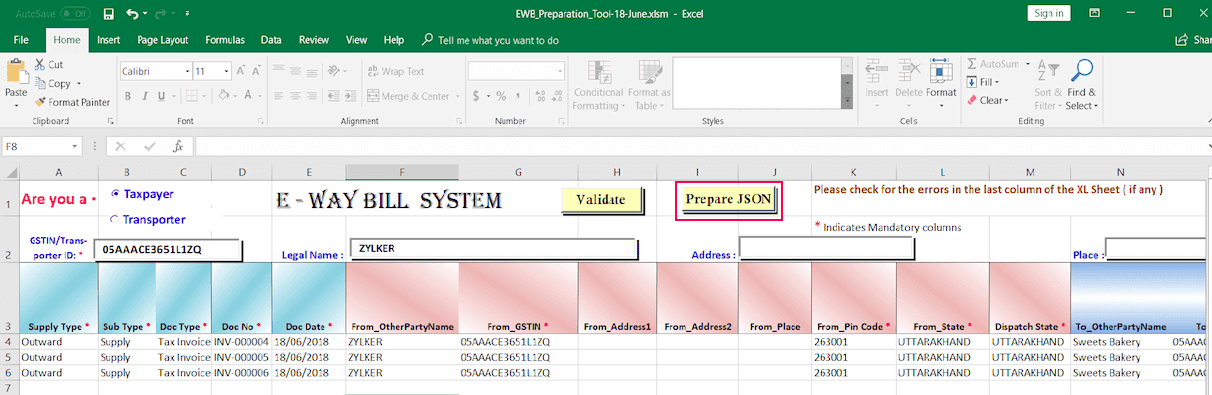1212x395 pixels.
Task: Open the Help tab
Action: tap(394, 40)
